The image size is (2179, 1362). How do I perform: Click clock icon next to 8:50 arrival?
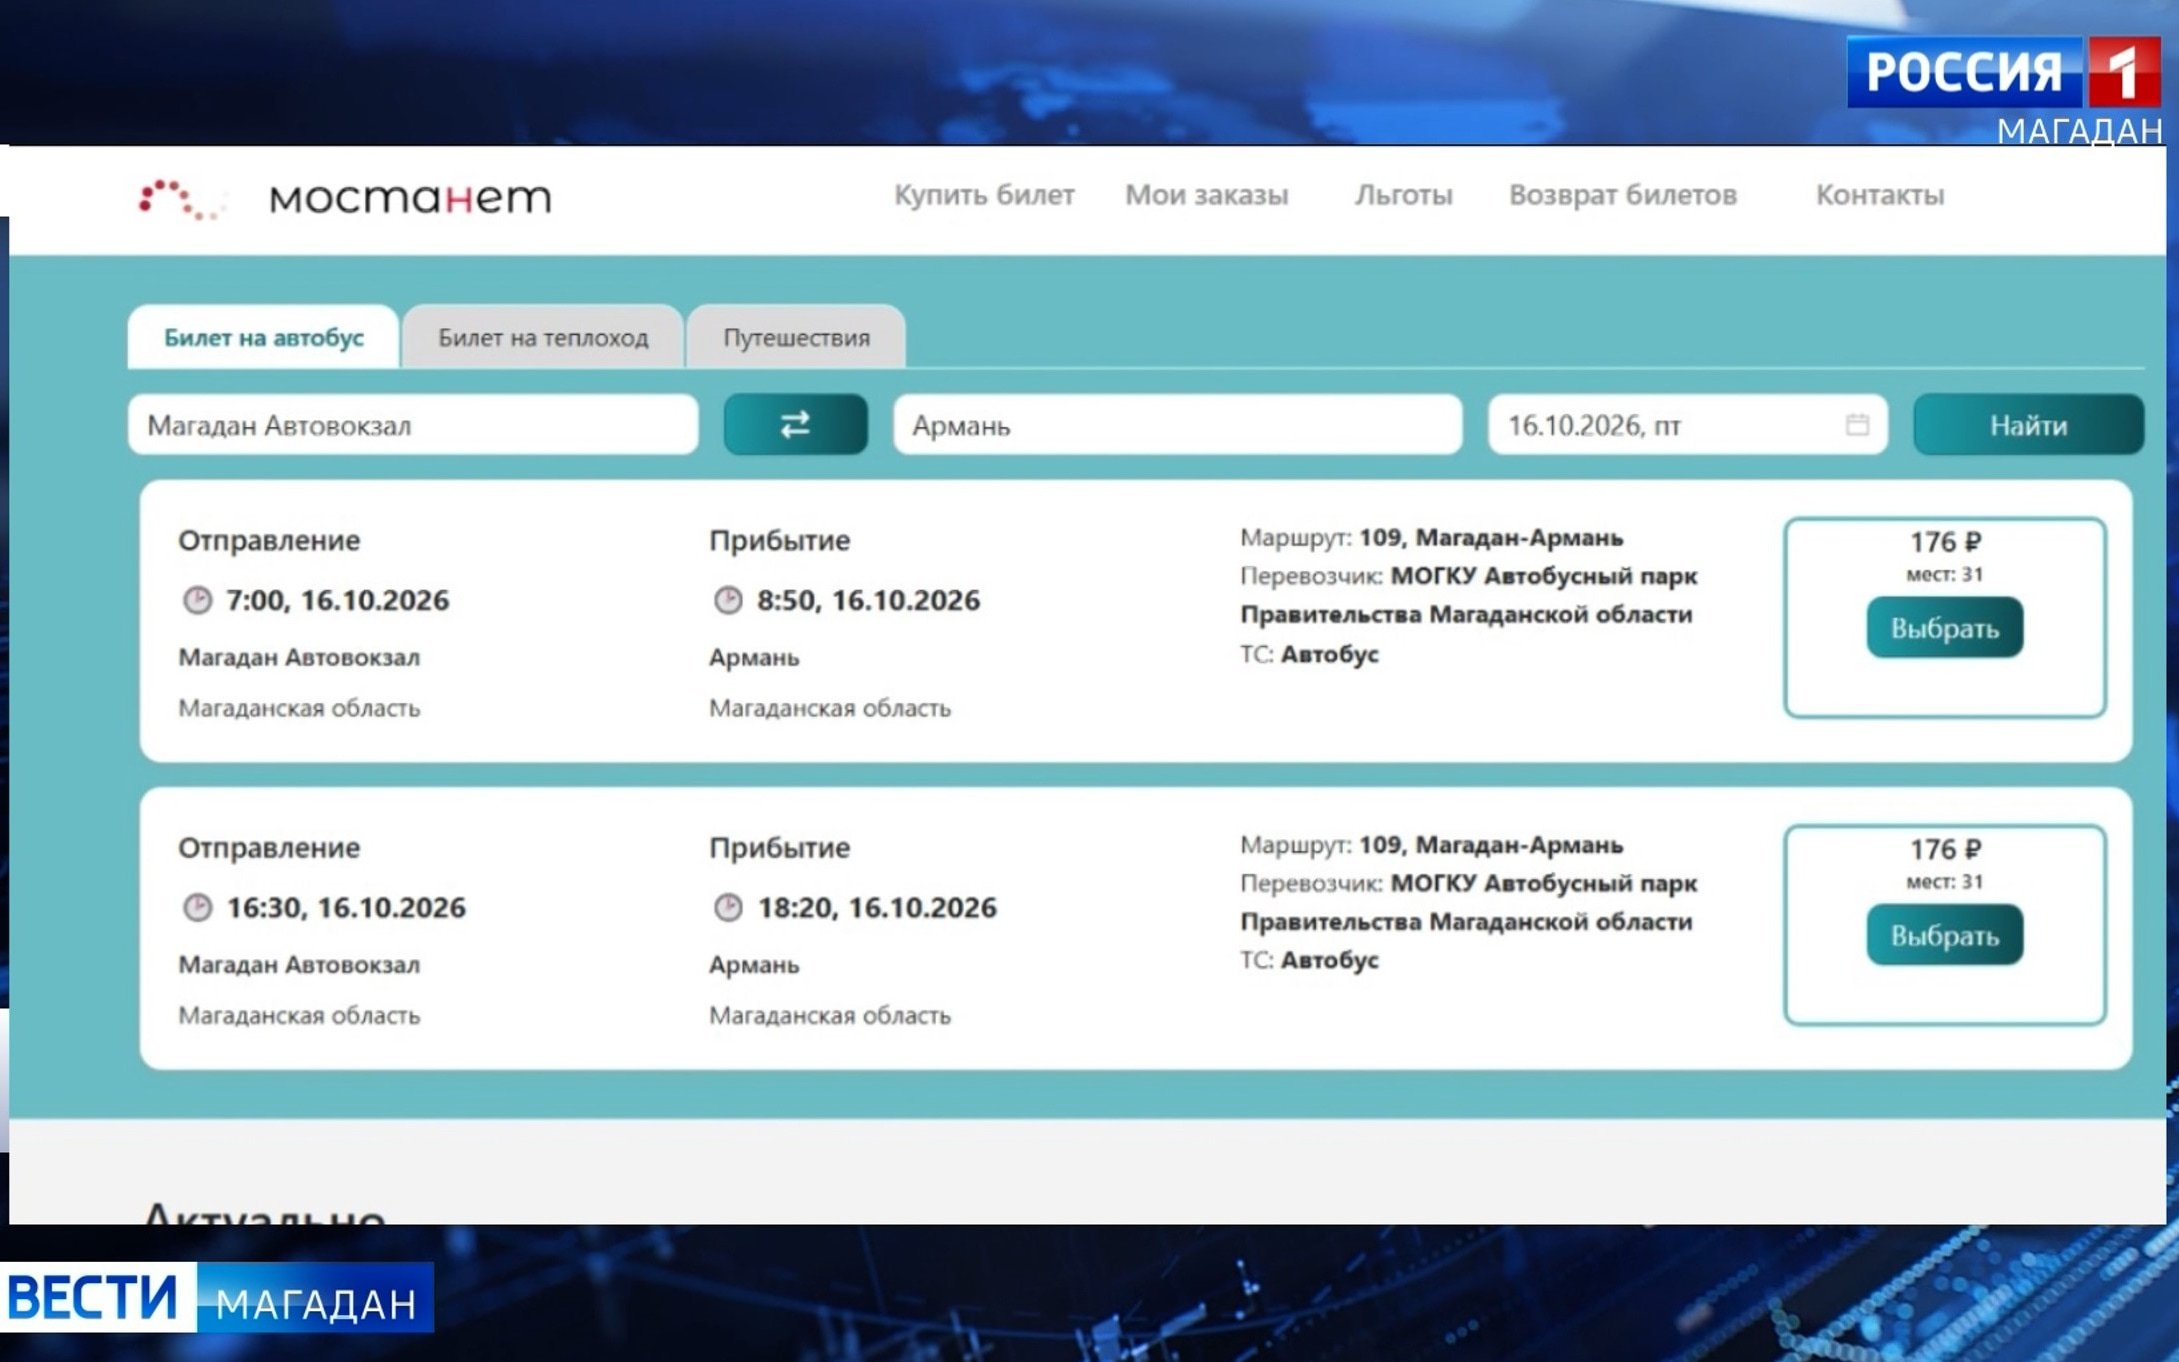tap(728, 600)
